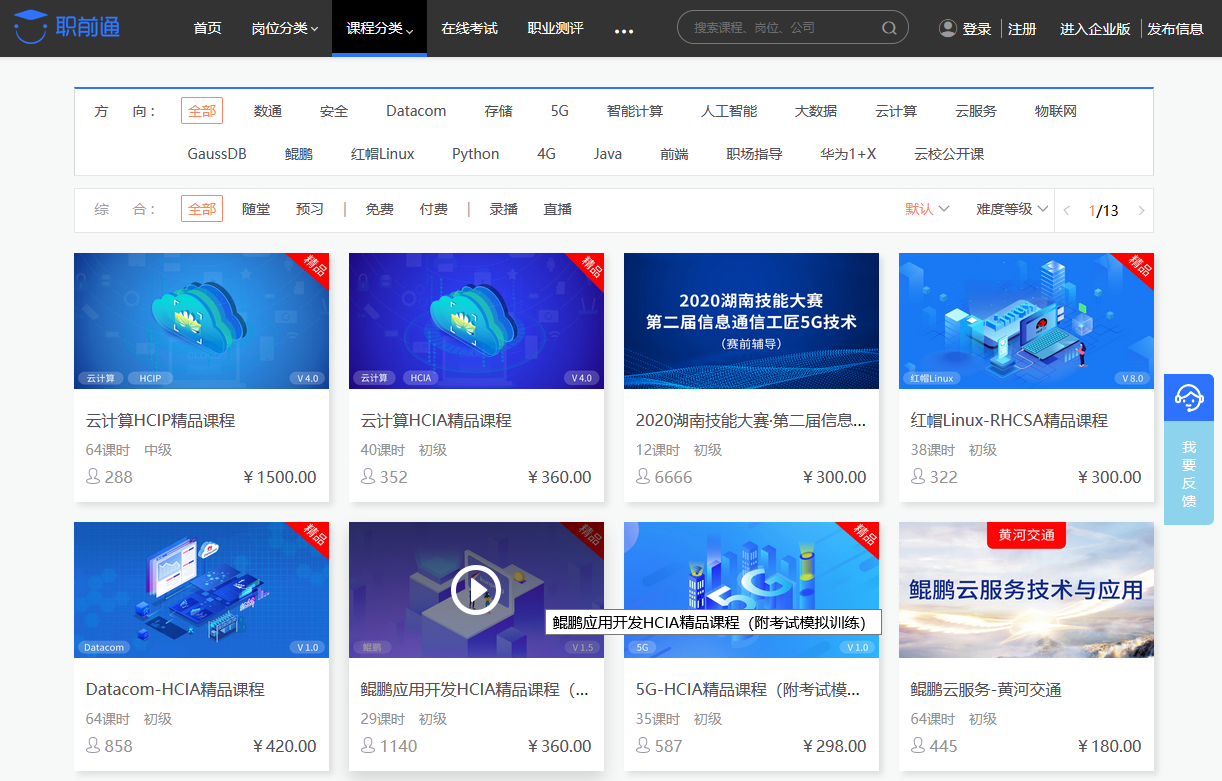Go to the next page with the right arrow
Viewport: 1222px width, 781px height.
(1141, 211)
